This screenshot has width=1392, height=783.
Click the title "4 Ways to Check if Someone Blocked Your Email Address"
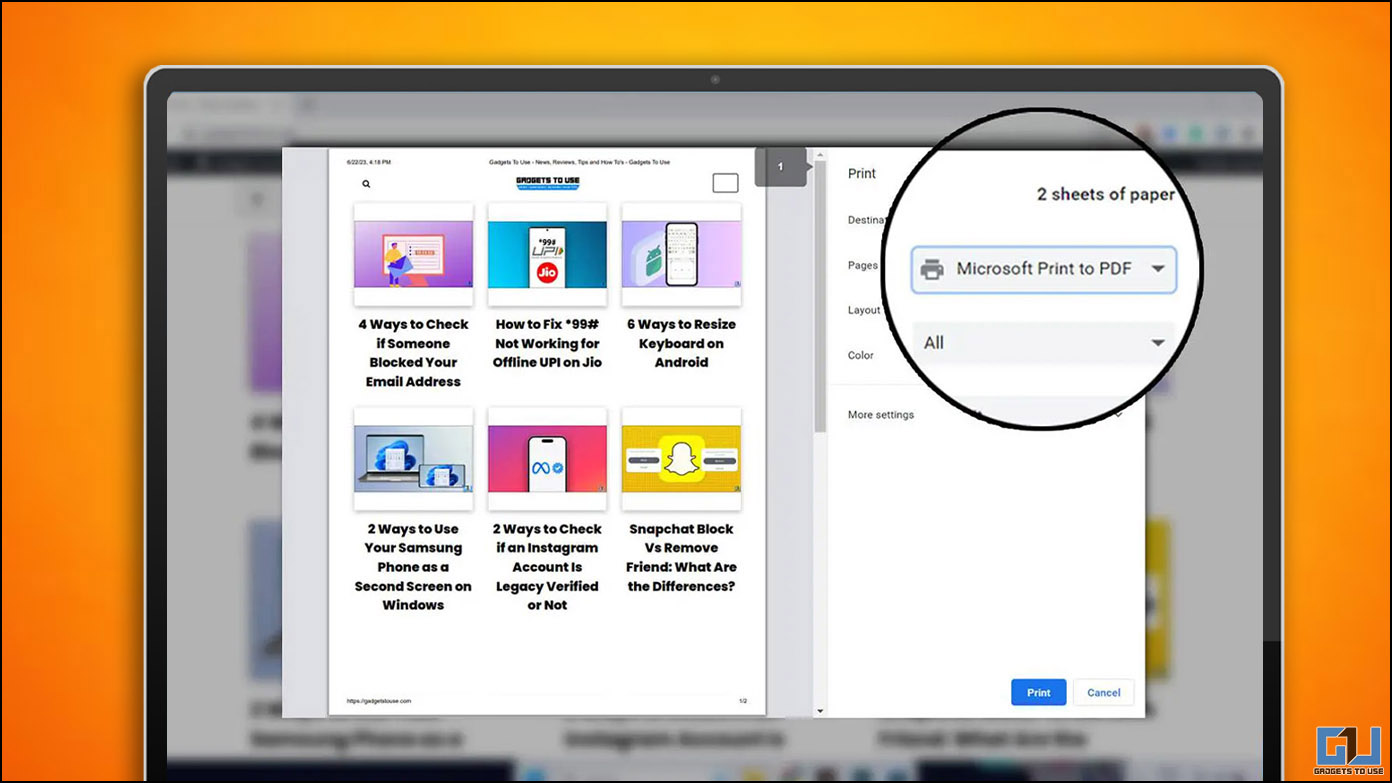tap(413, 353)
